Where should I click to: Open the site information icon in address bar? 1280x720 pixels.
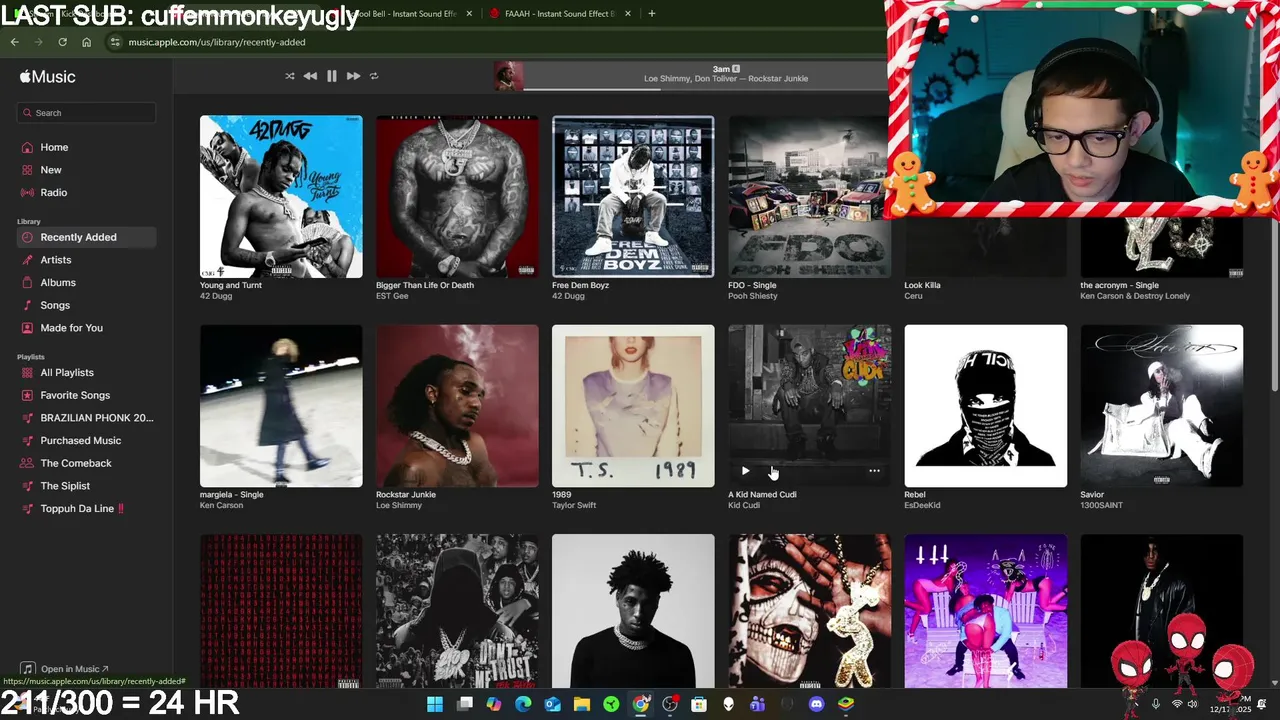(x=115, y=42)
